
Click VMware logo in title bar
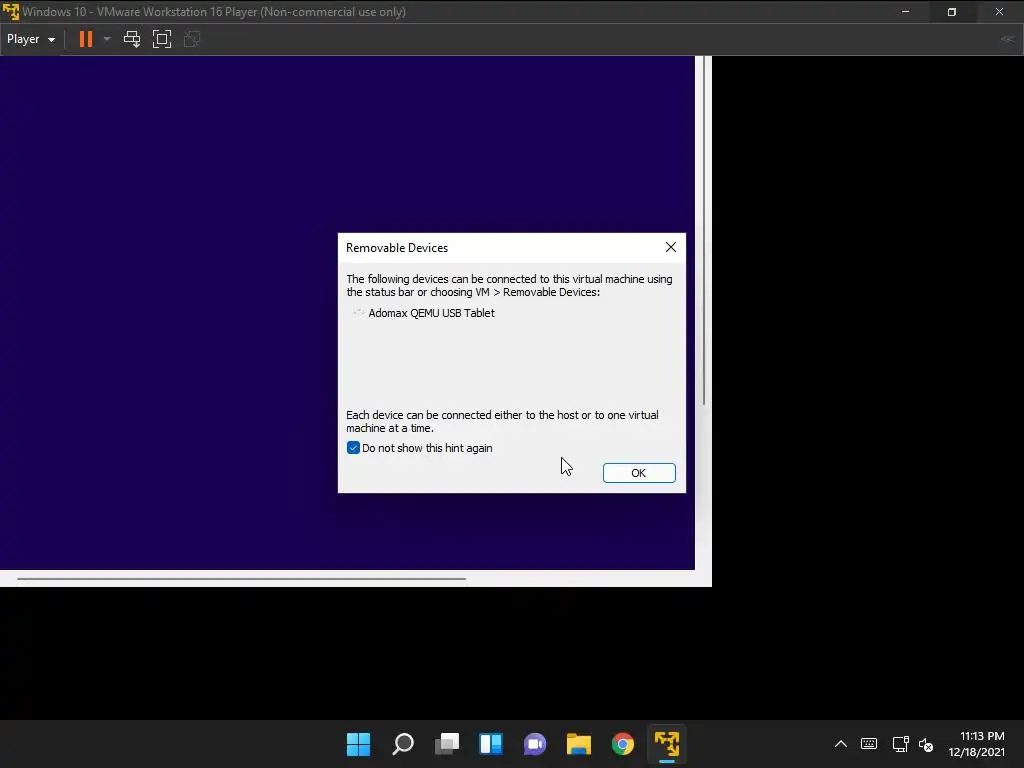11,12
